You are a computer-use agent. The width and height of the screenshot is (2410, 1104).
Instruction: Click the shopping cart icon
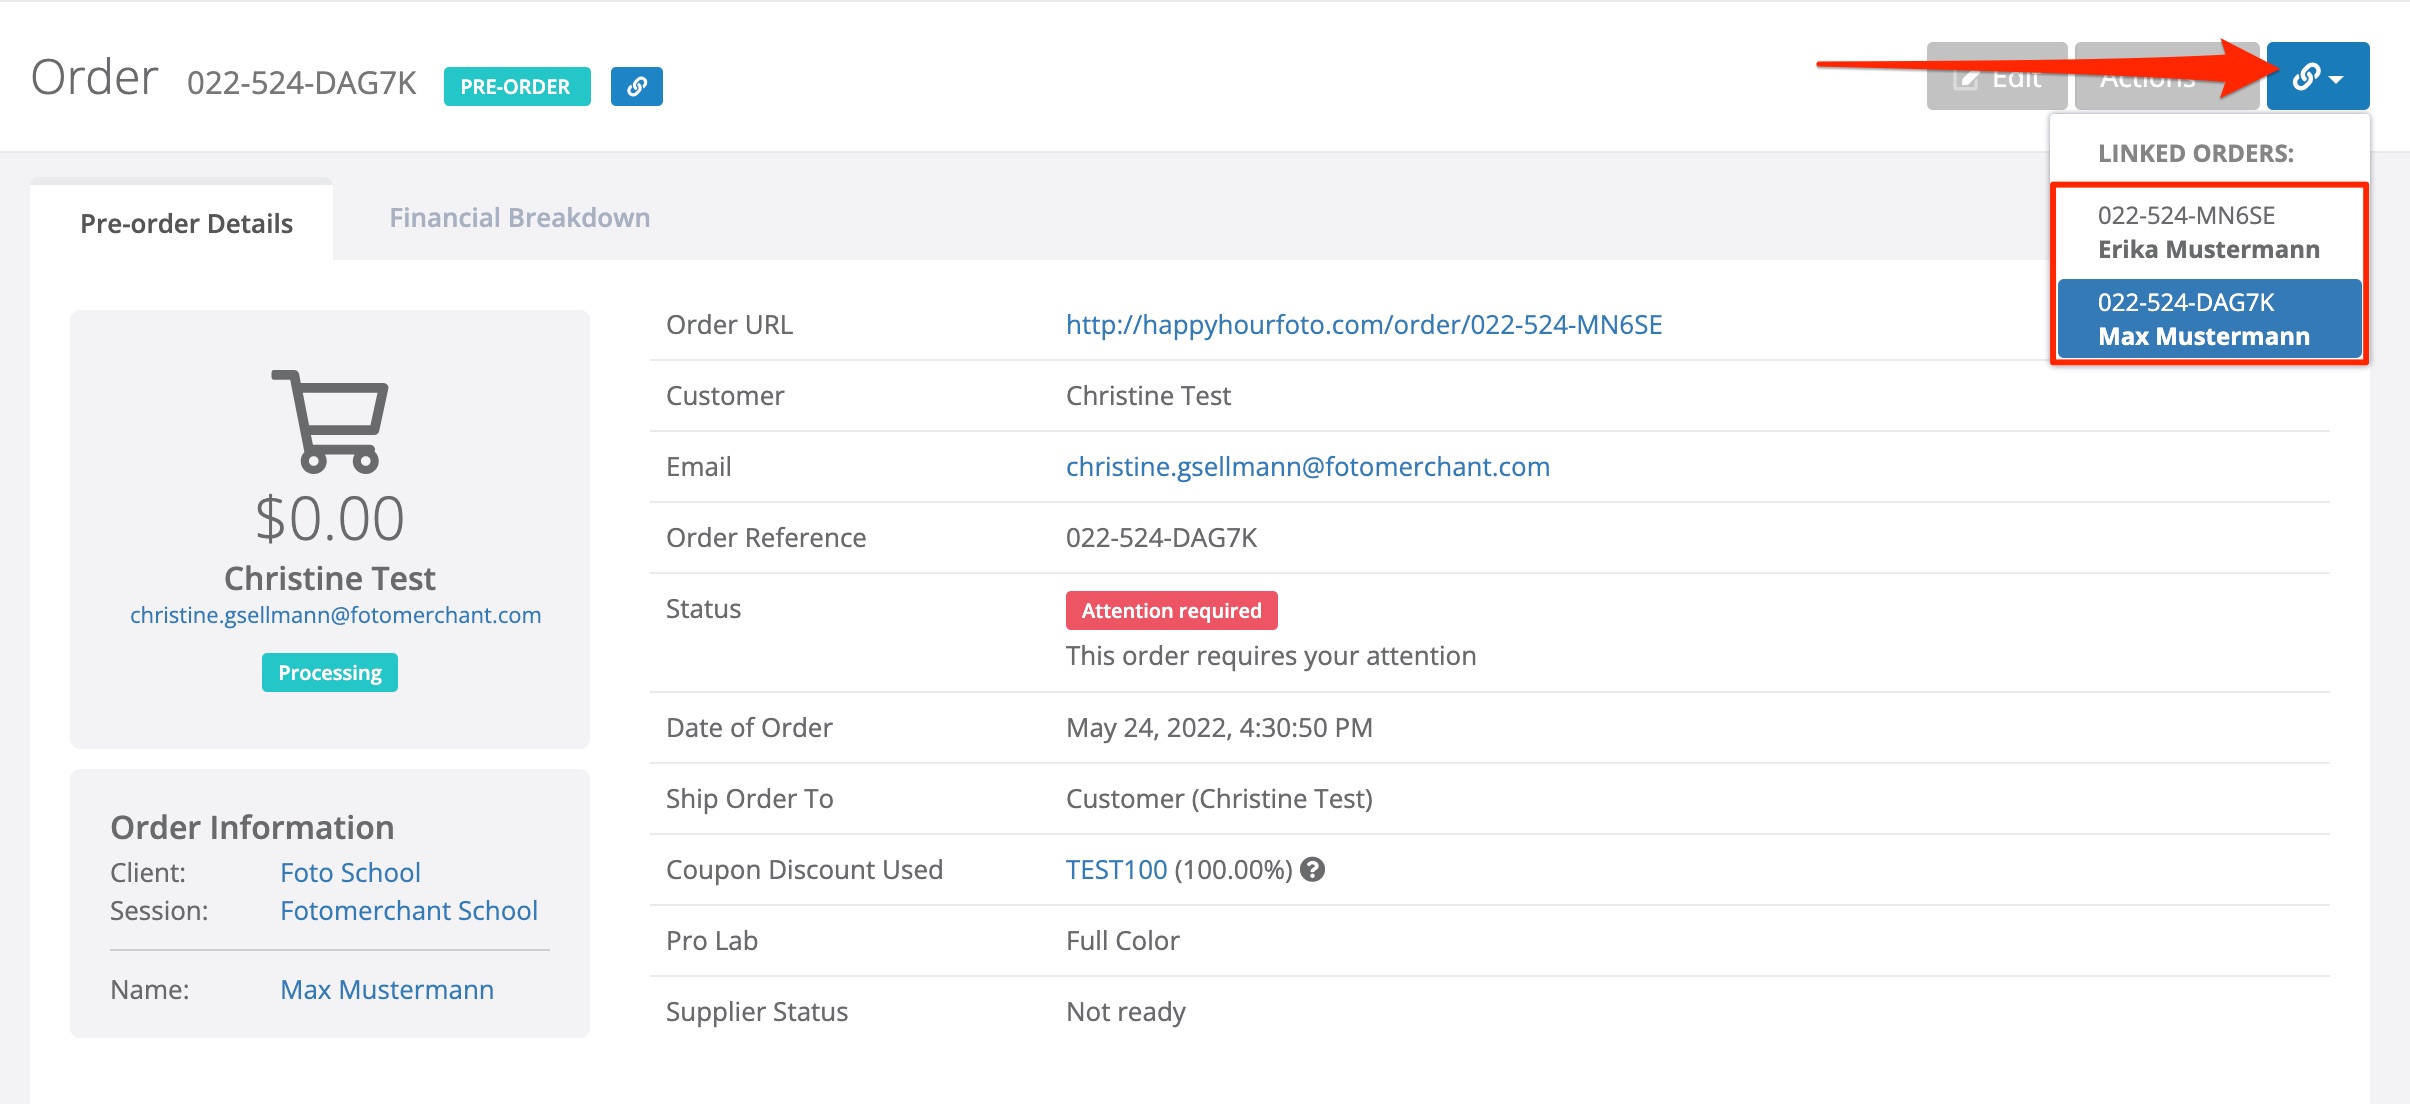330,421
